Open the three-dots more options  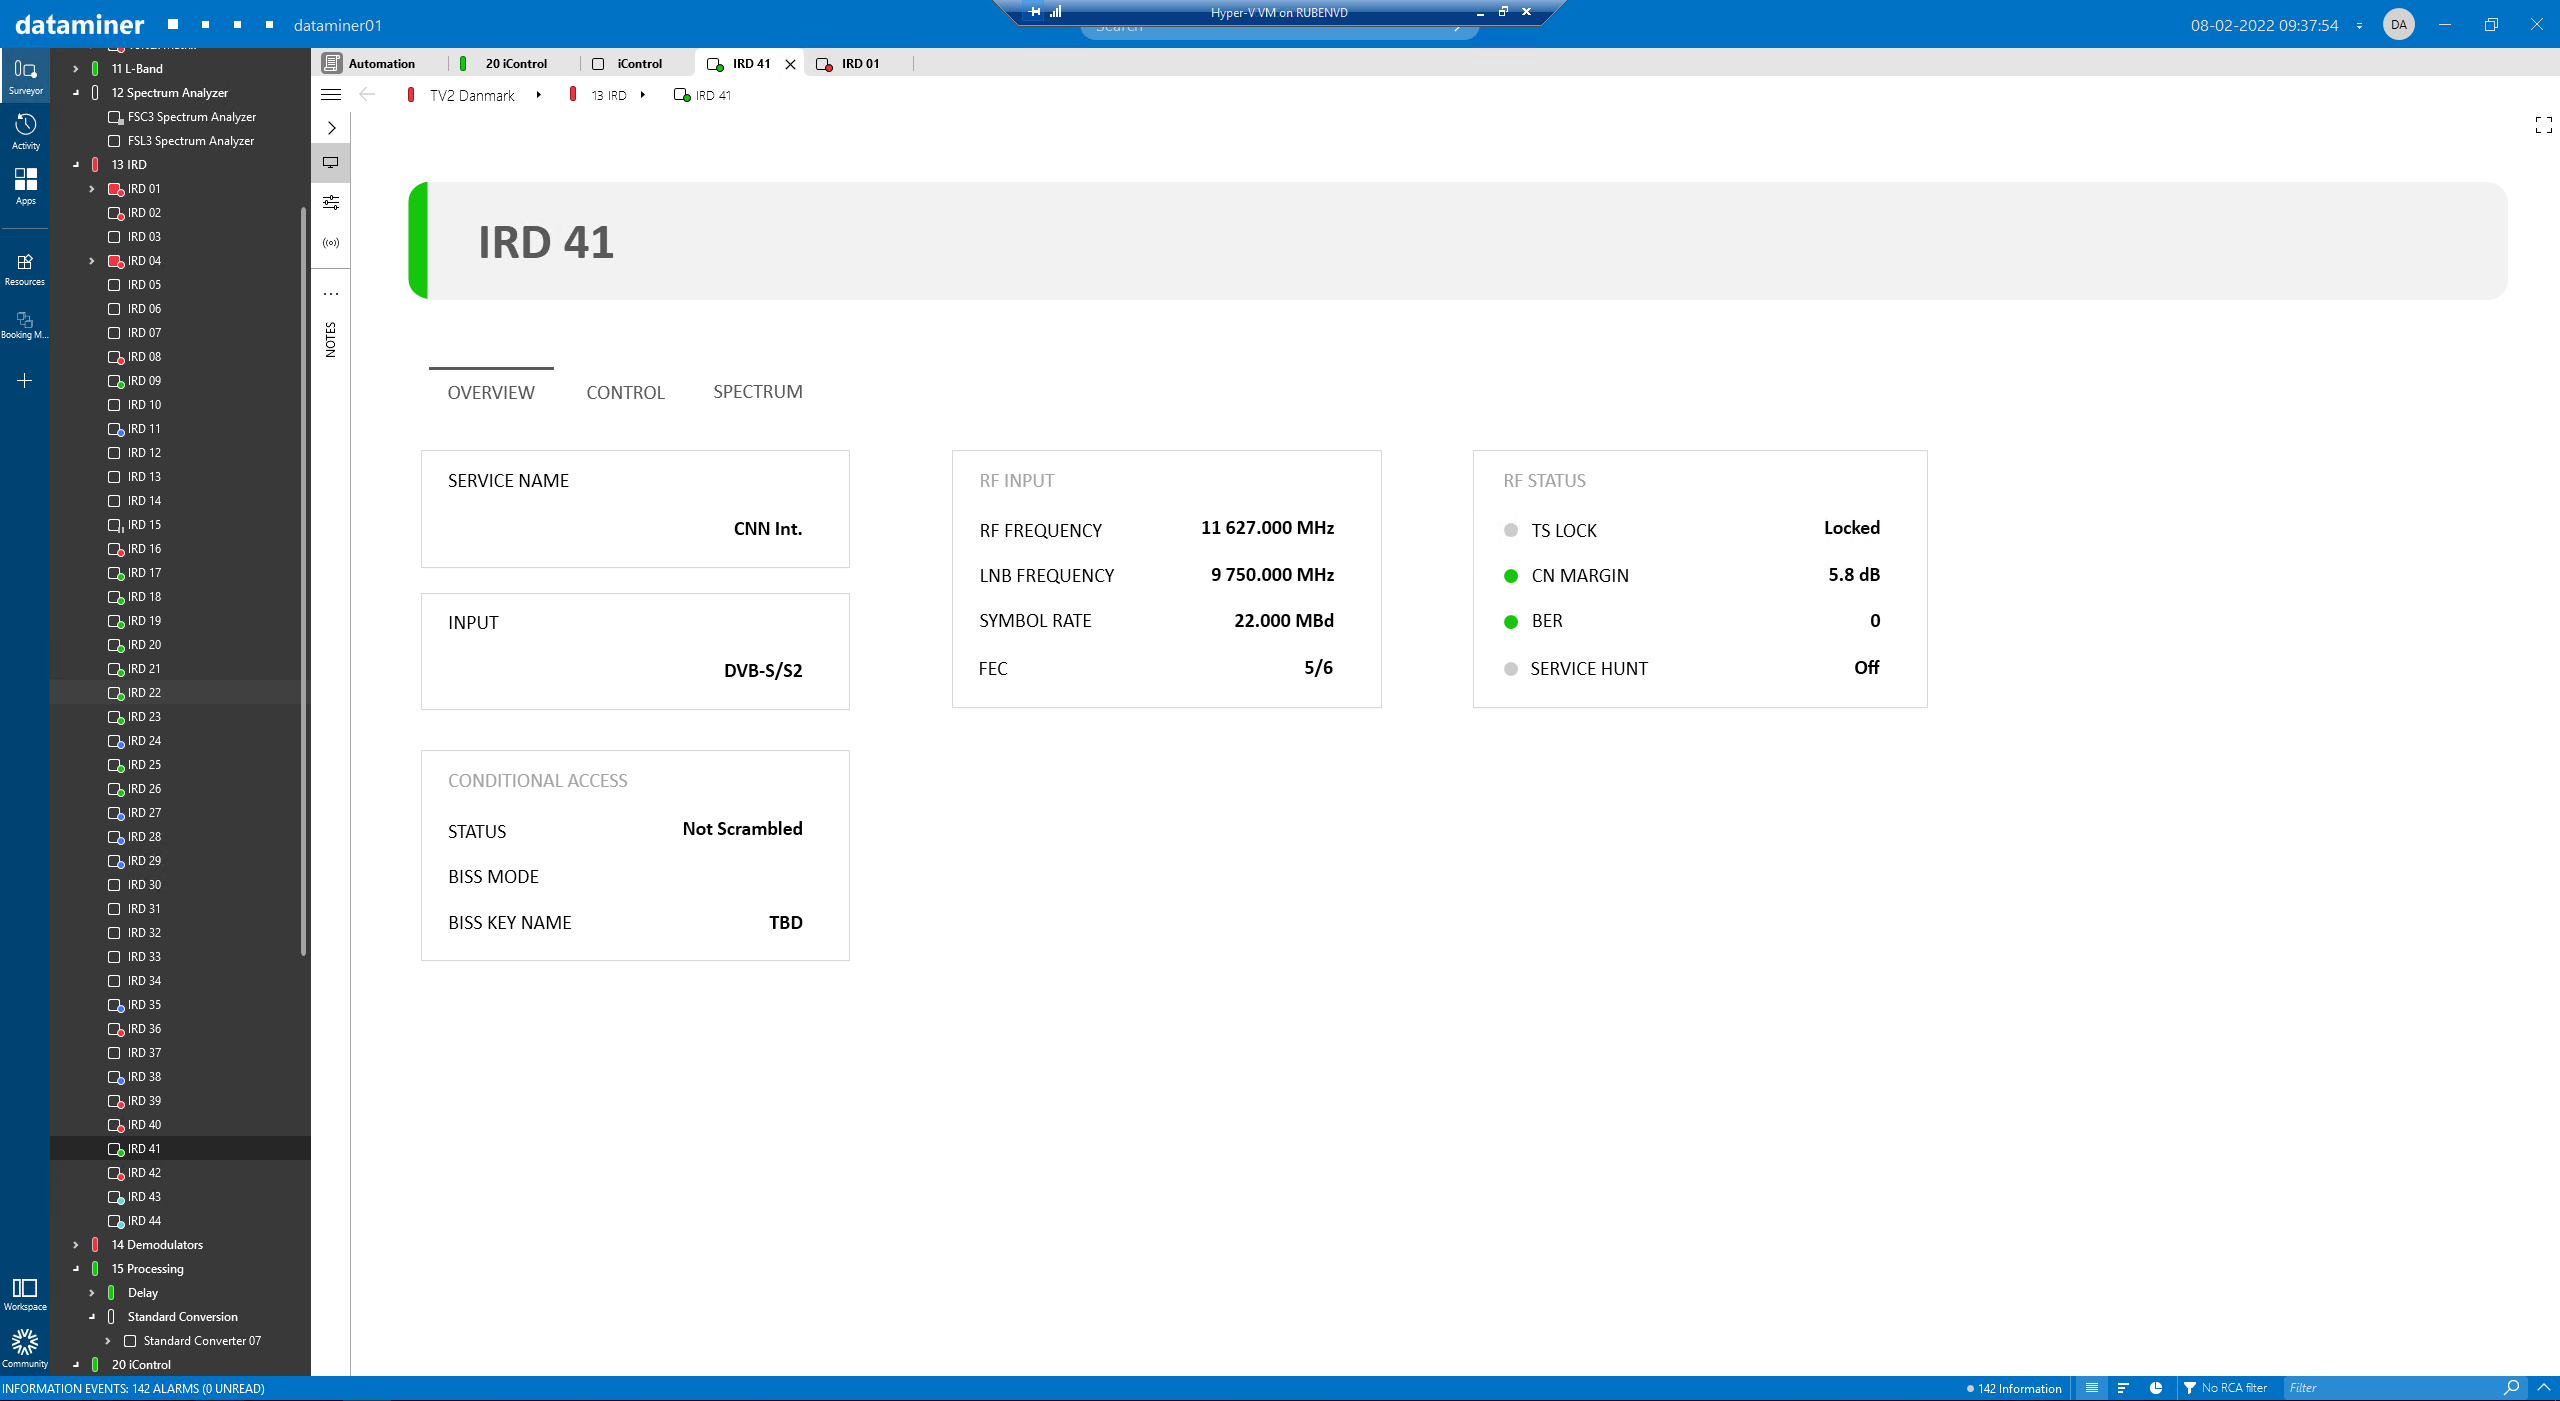(x=331, y=294)
